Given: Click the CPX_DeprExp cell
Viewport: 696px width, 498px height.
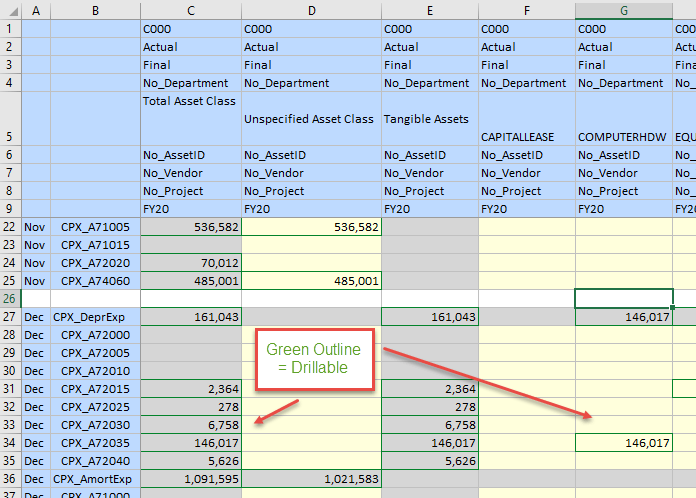Looking at the screenshot, I should click(x=95, y=316).
